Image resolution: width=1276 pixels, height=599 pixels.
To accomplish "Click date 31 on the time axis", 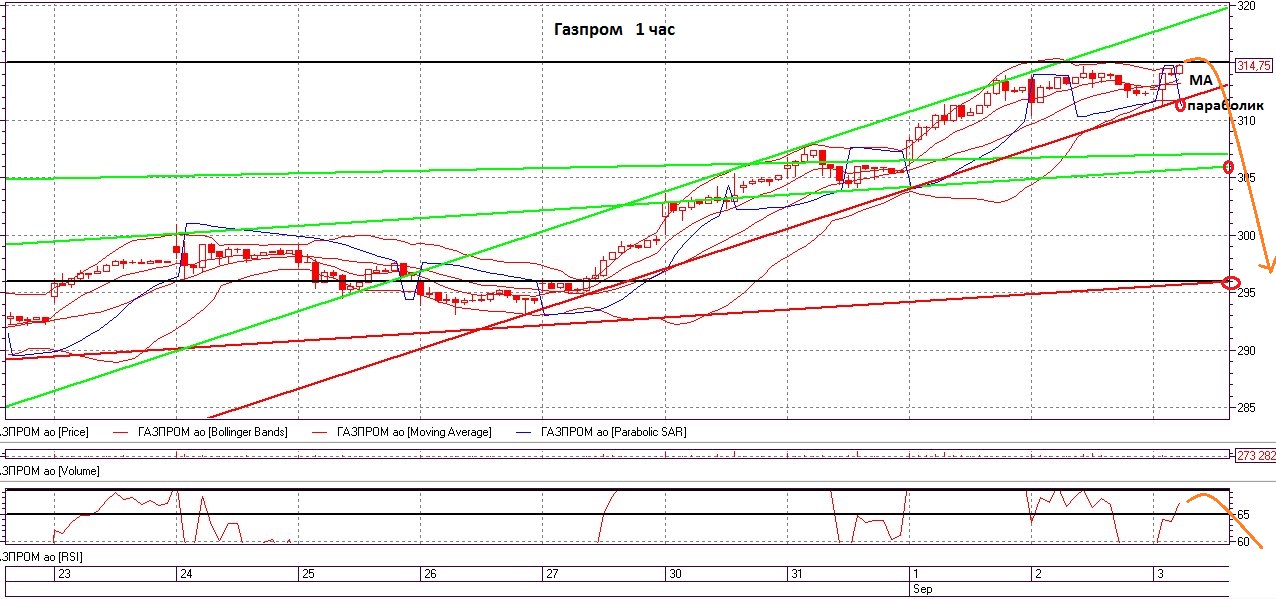I will point(797,574).
